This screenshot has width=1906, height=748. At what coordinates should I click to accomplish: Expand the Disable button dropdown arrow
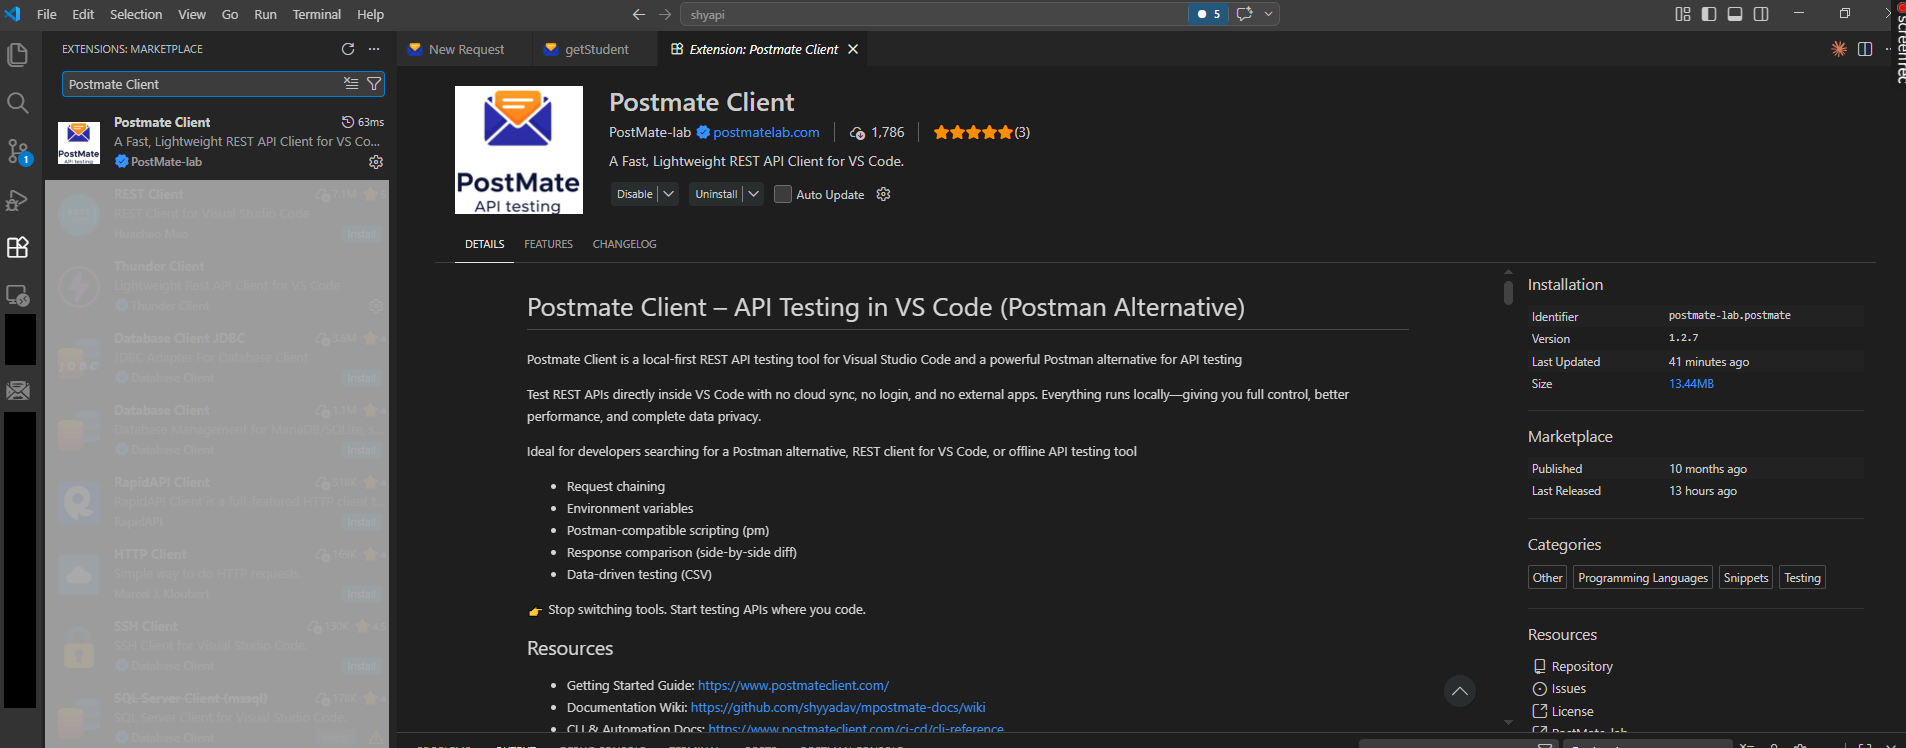coord(669,194)
